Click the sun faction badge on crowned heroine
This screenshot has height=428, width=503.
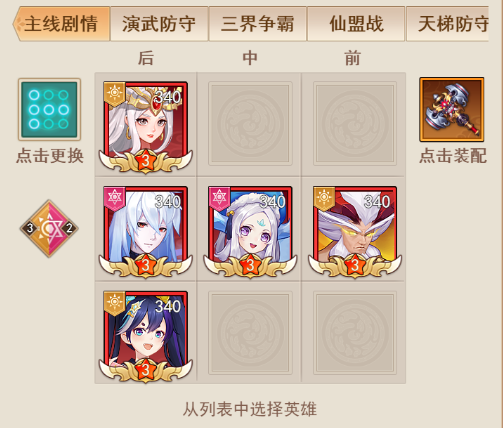(114, 94)
